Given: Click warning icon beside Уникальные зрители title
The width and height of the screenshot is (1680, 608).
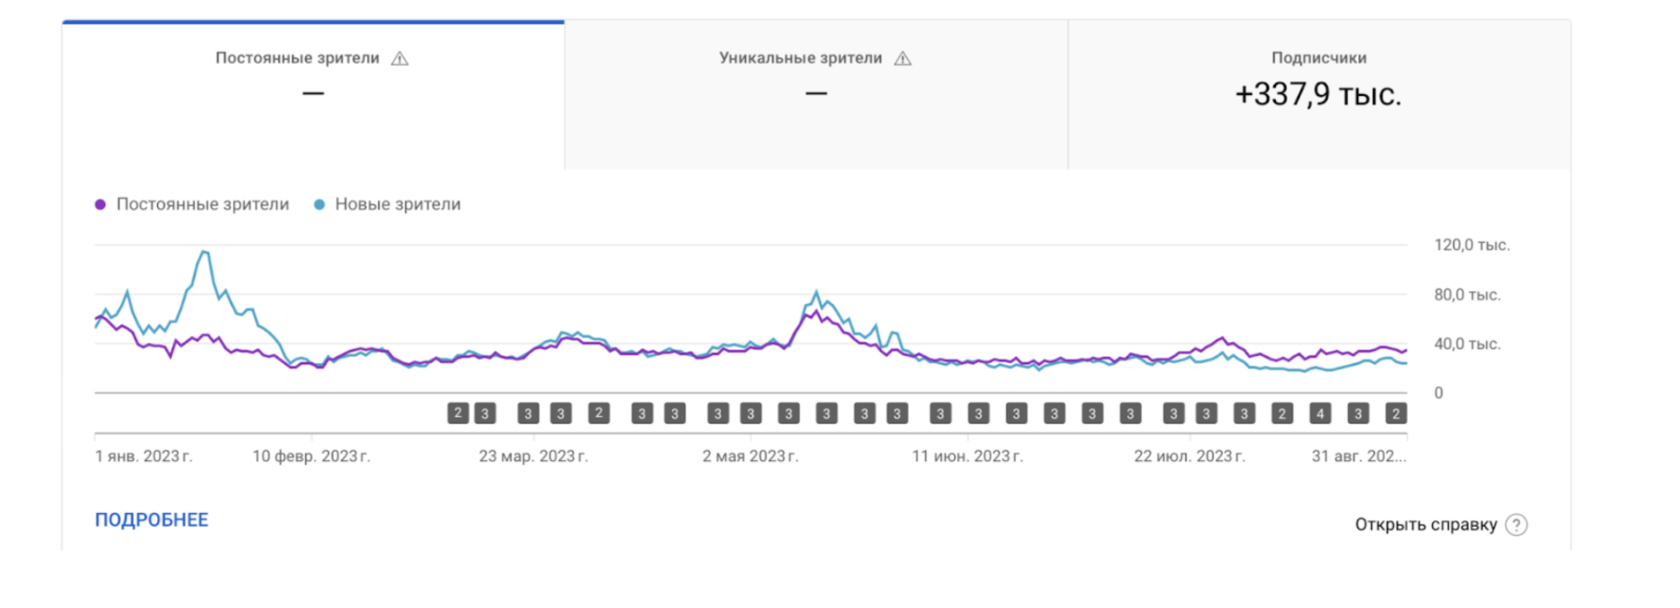Looking at the screenshot, I should tap(903, 58).
